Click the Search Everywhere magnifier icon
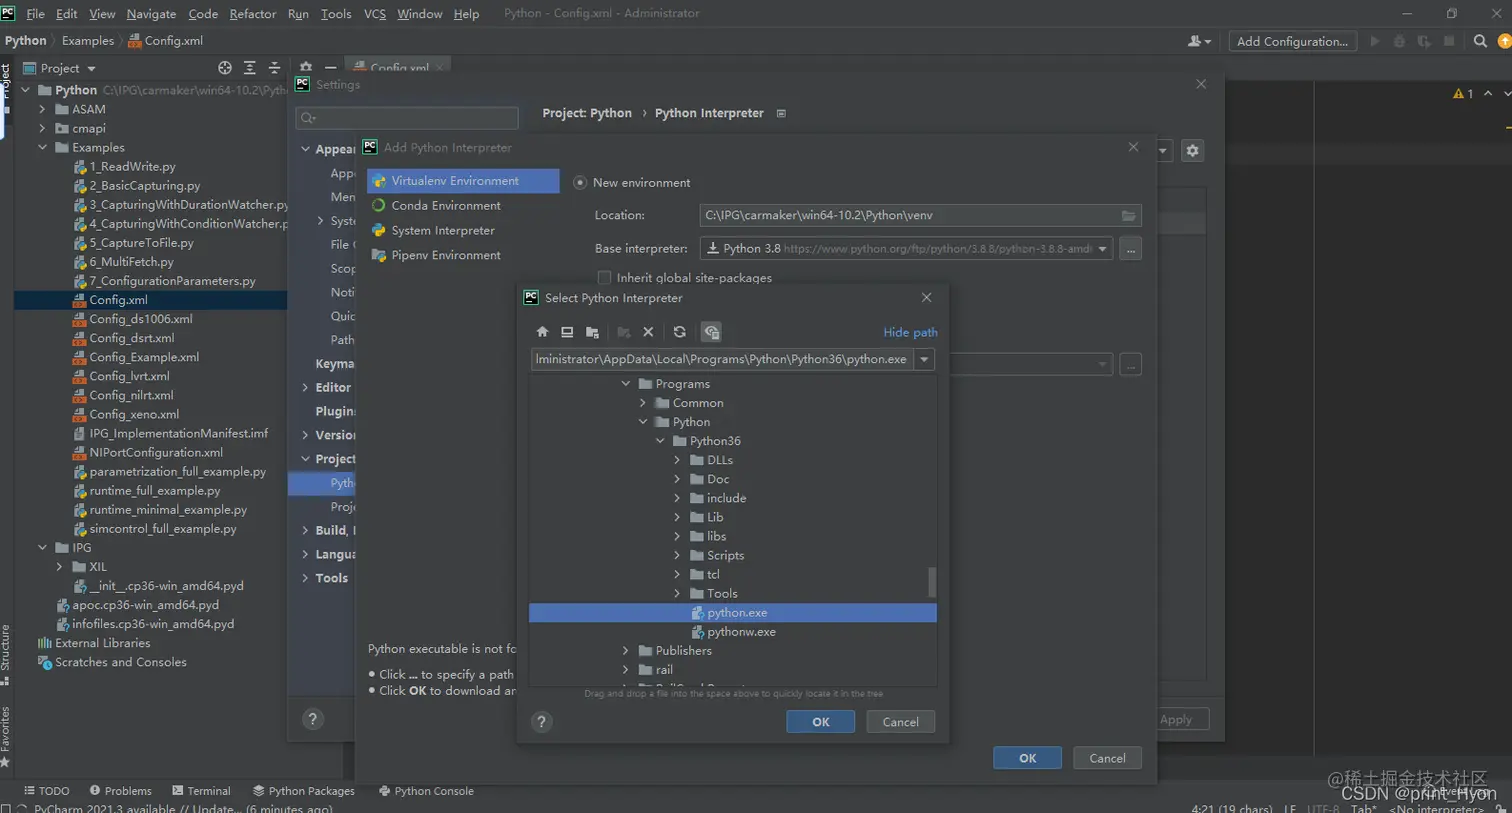1512x813 pixels. [x=1480, y=41]
